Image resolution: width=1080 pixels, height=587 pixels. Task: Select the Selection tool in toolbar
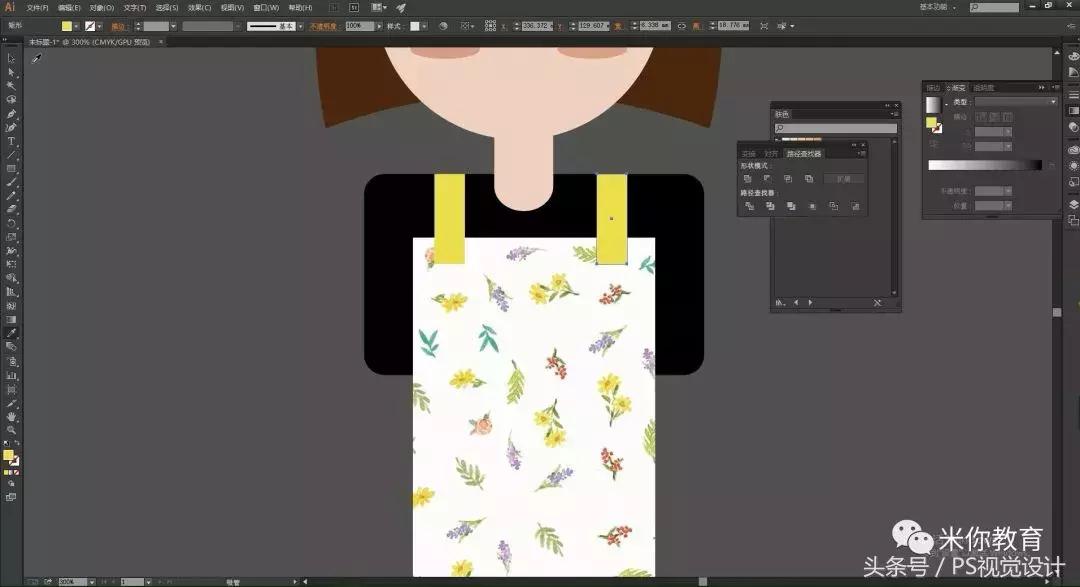click(11, 59)
